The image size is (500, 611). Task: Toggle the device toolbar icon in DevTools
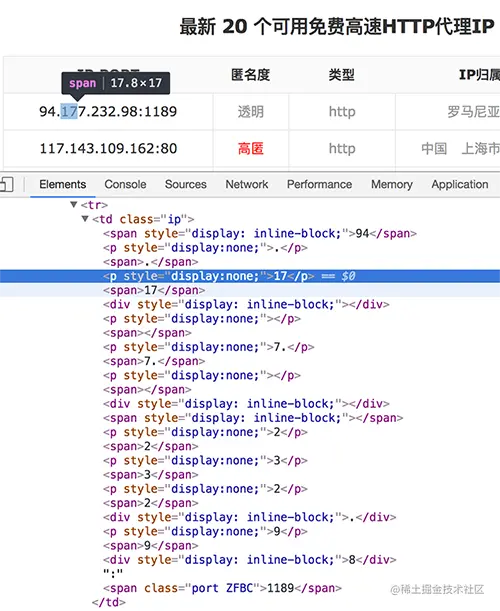click(x=7, y=184)
